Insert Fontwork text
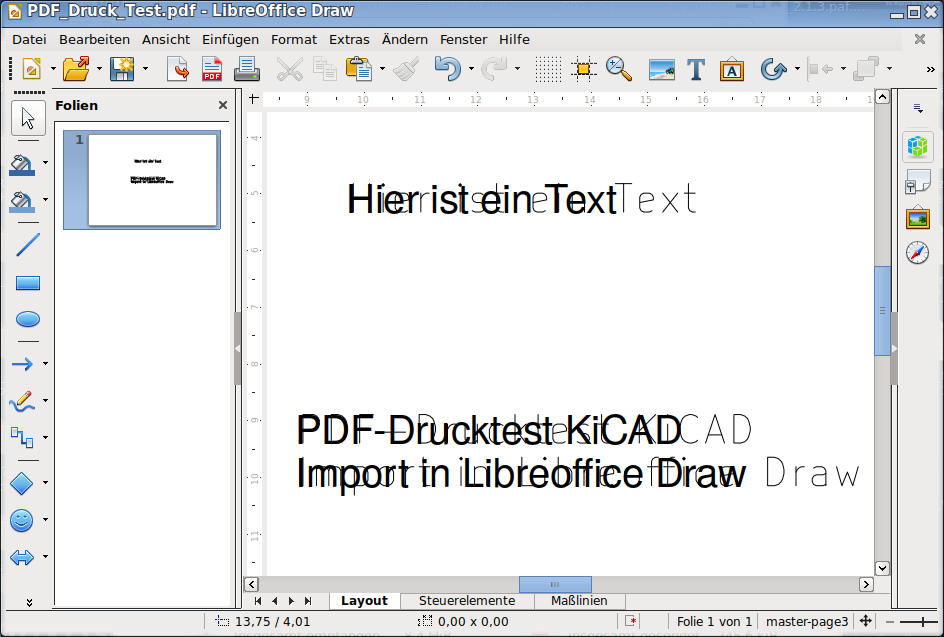Image resolution: width=944 pixels, height=637 pixels. [731, 69]
